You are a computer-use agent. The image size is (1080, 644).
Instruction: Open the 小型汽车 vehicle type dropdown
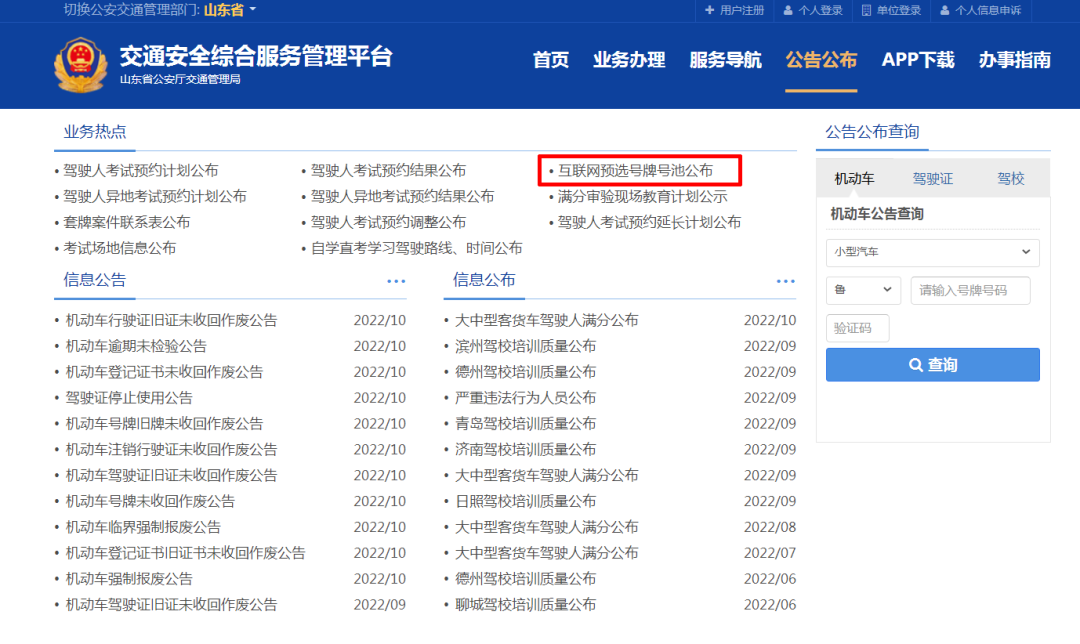tap(932, 252)
